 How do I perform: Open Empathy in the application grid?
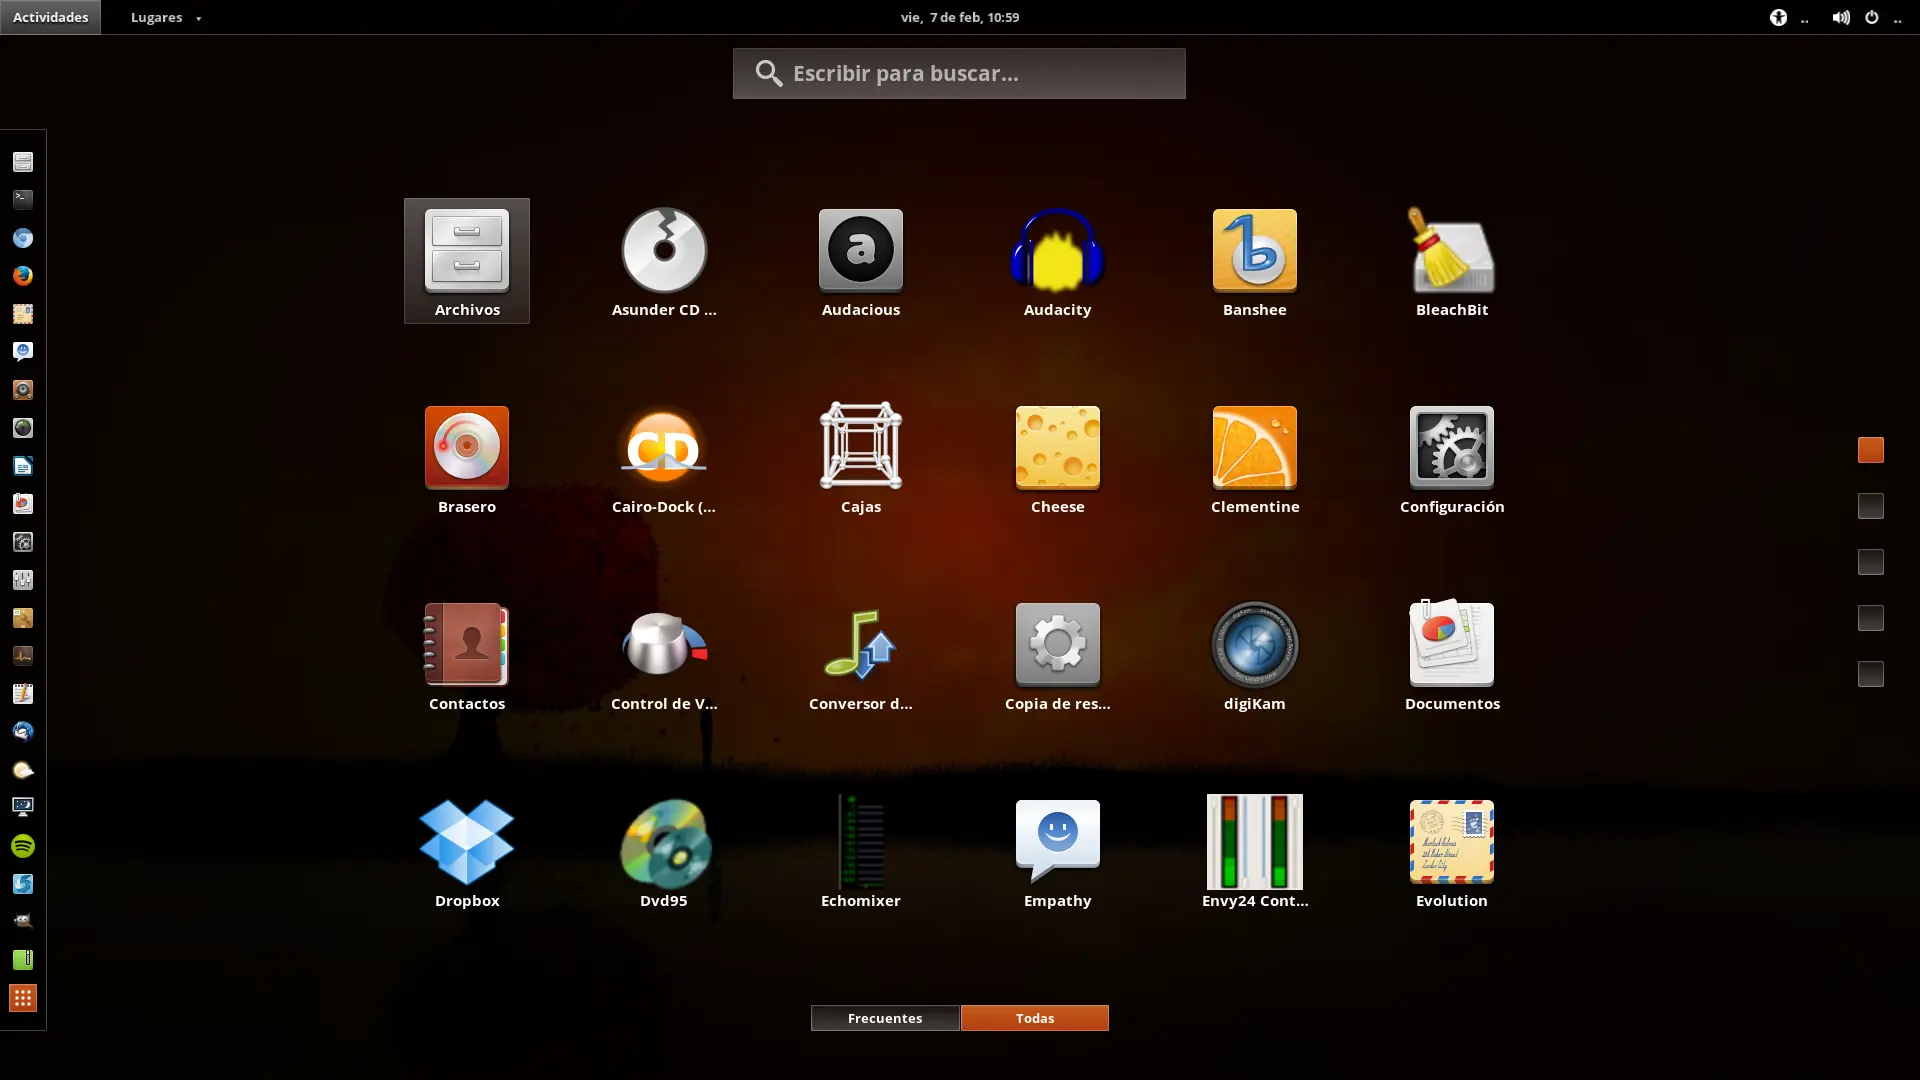point(1058,852)
